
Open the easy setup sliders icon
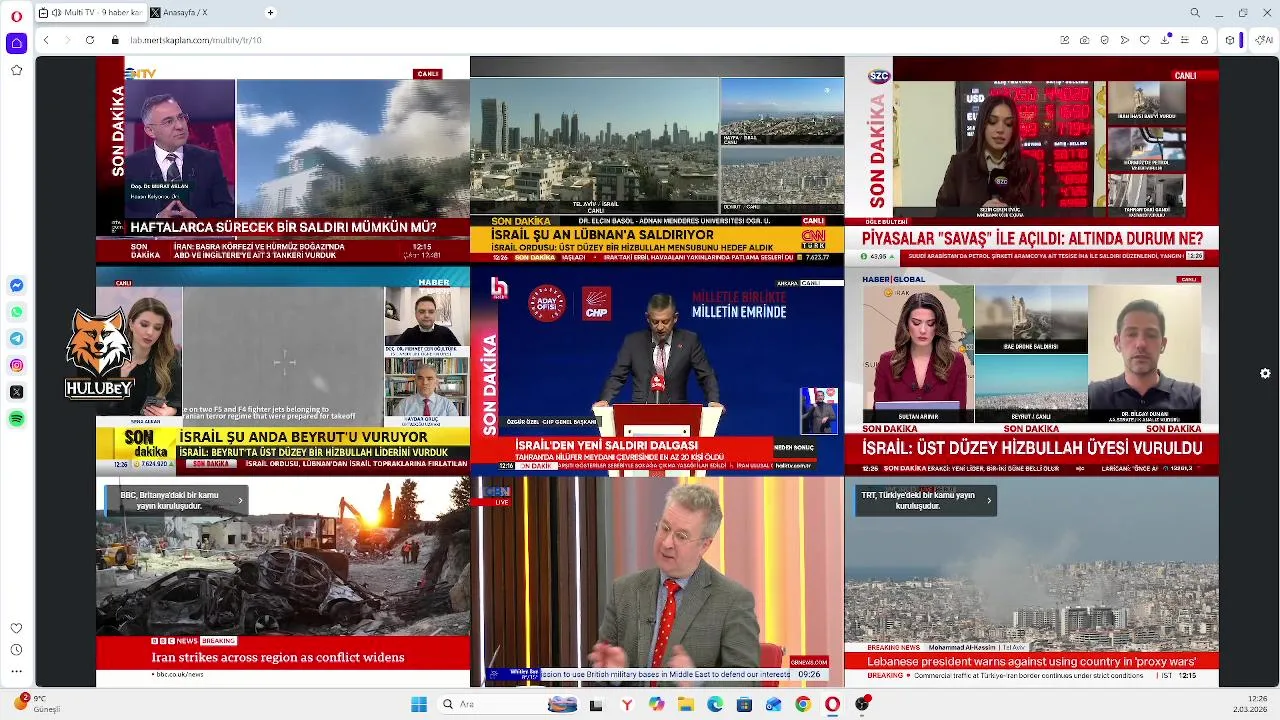coord(1185,40)
